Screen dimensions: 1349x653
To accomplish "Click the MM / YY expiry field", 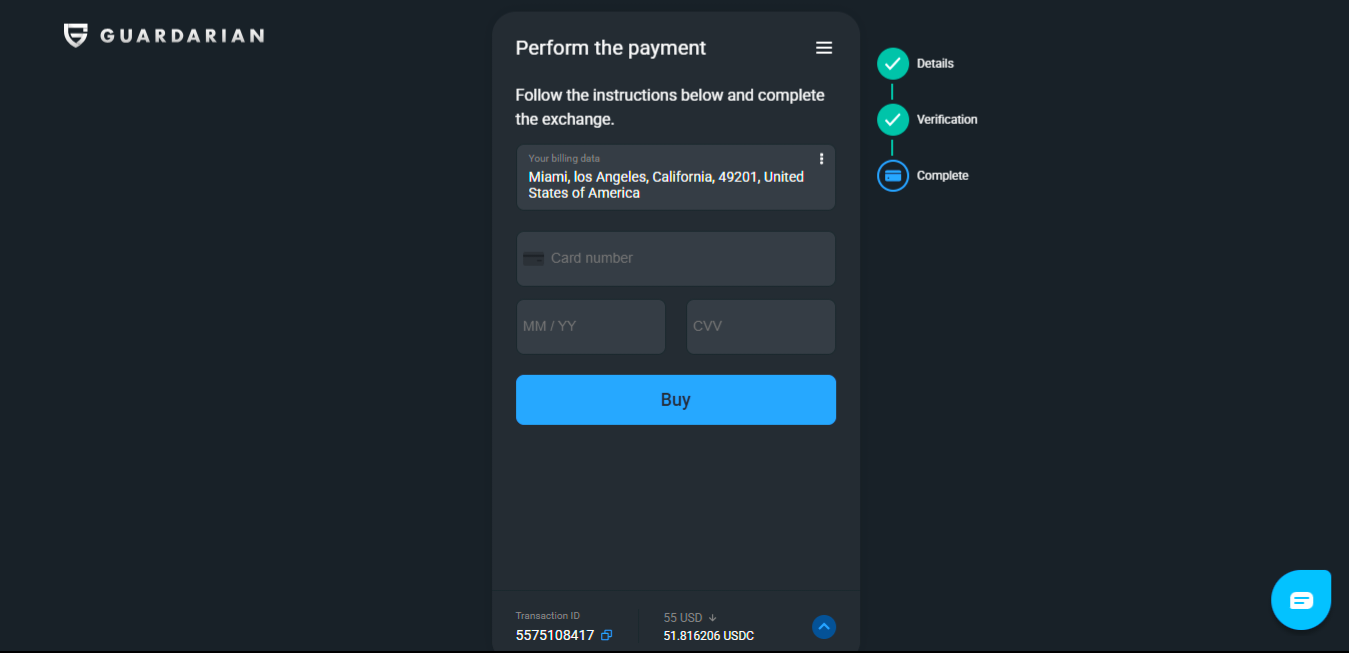I will tap(590, 326).
